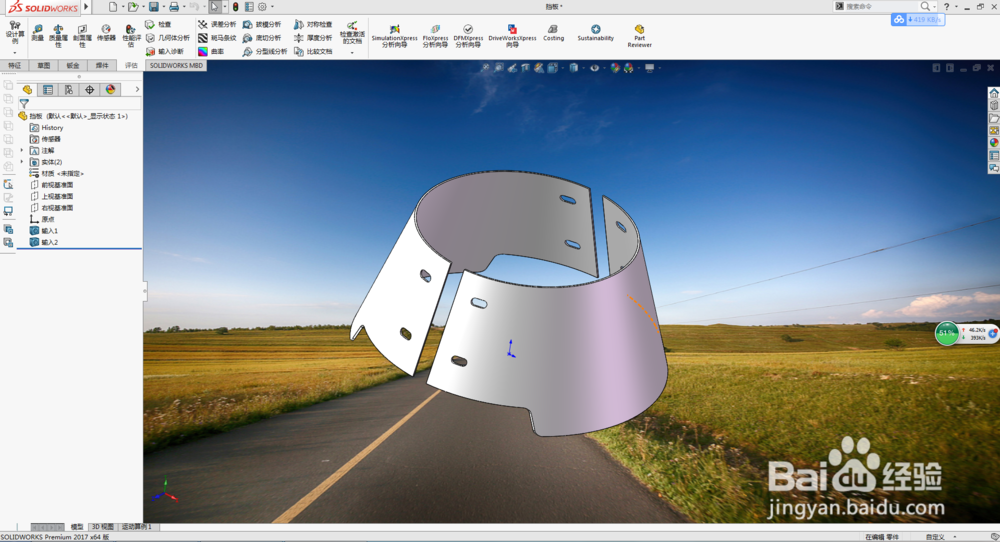Expand more manager tabs chevron

(x=137, y=90)
